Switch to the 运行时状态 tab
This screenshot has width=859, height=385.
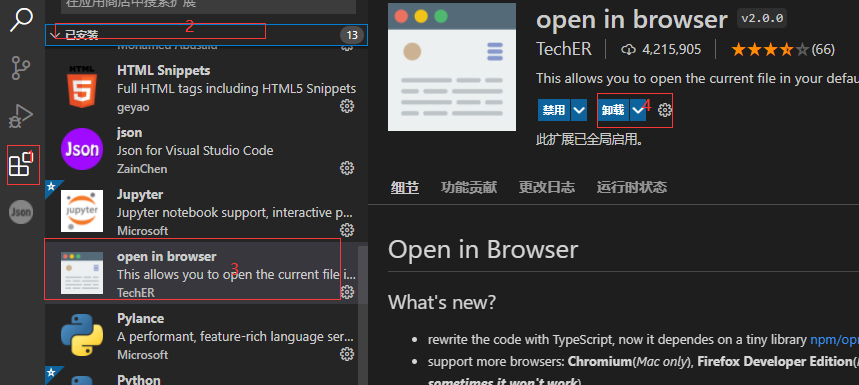point(632,188)
